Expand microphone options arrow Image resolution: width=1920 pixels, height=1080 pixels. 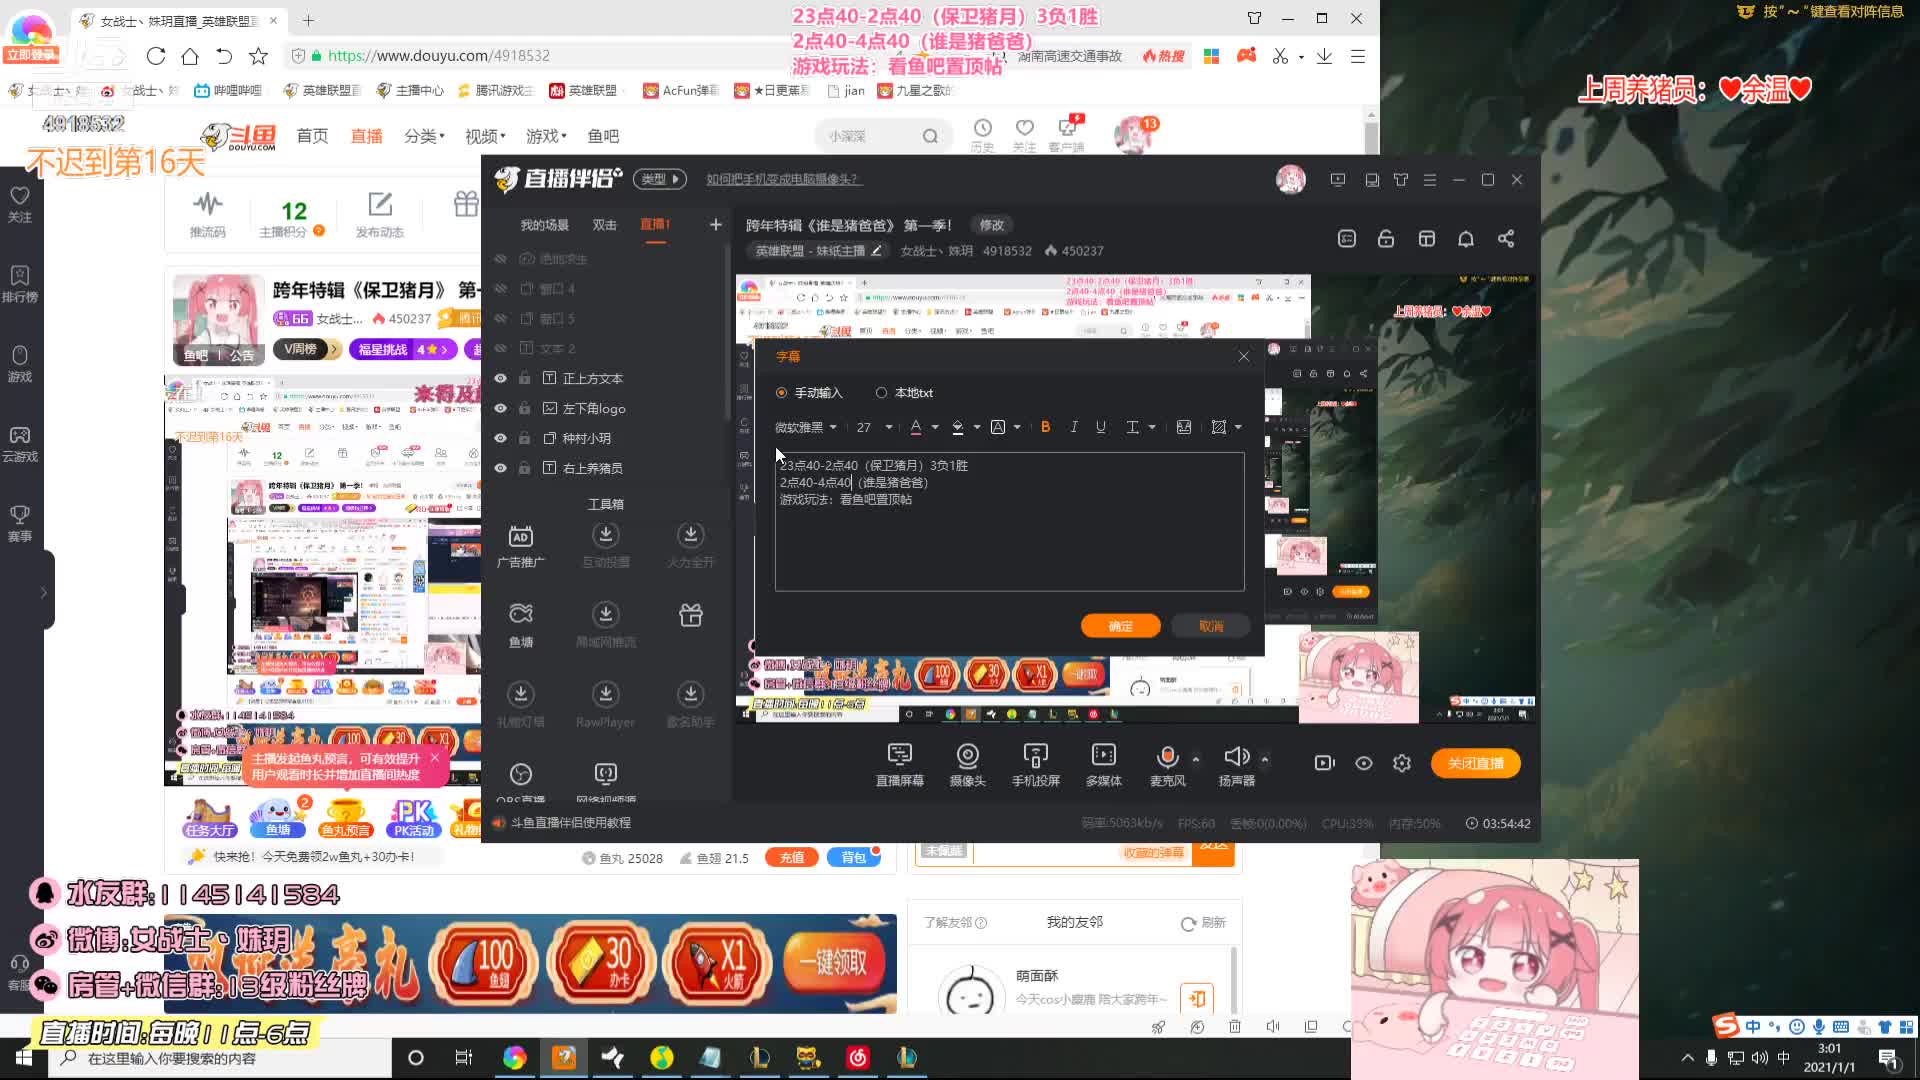(1196, 759)
